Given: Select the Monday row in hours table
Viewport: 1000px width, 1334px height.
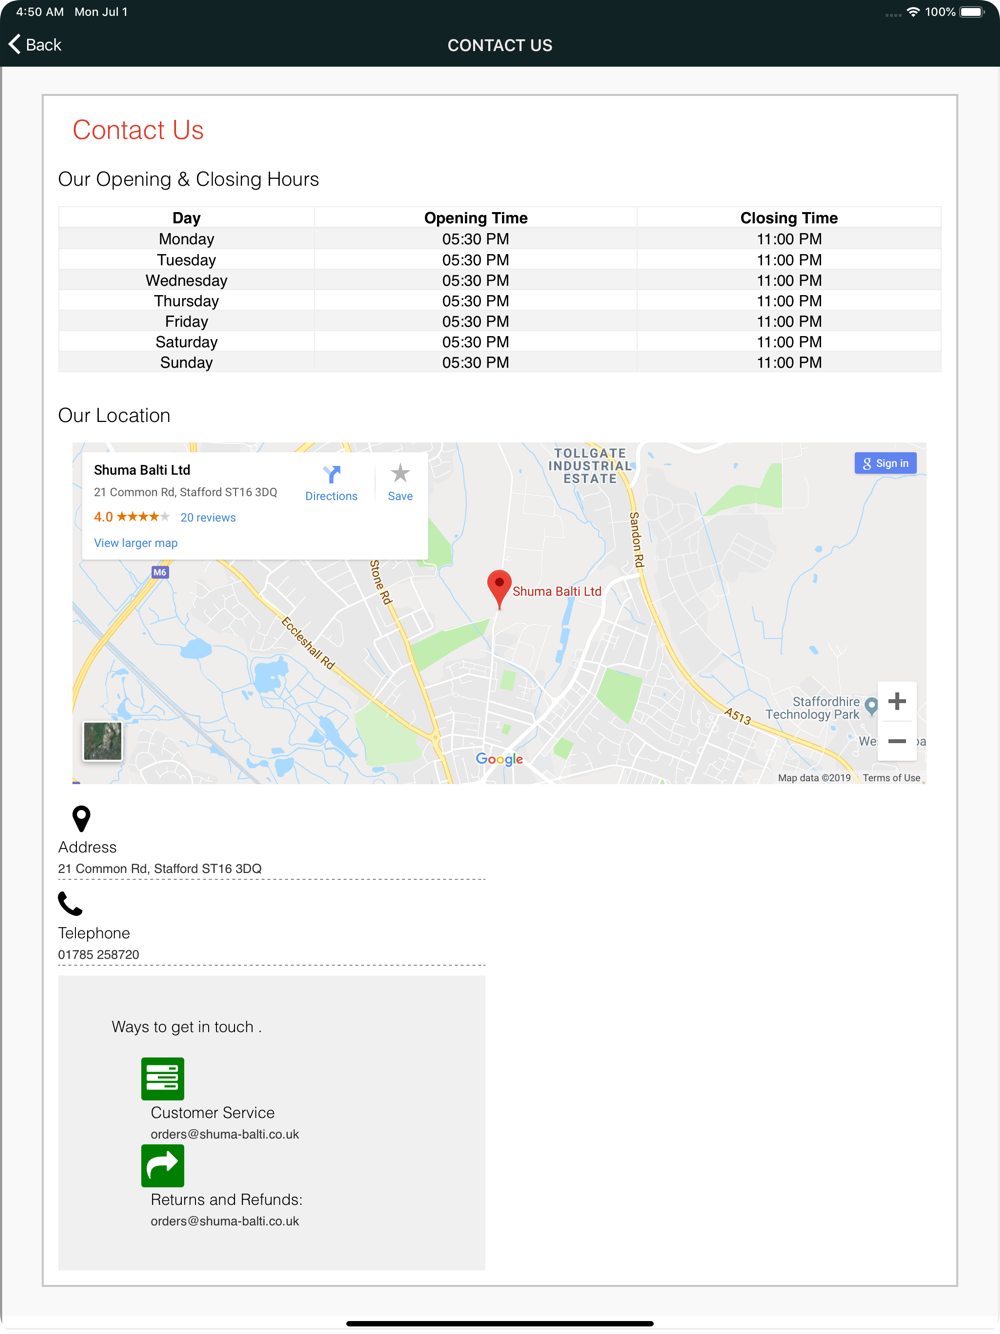Looking at the screenshot, I should pyautogui.click(x=500, y=239).
